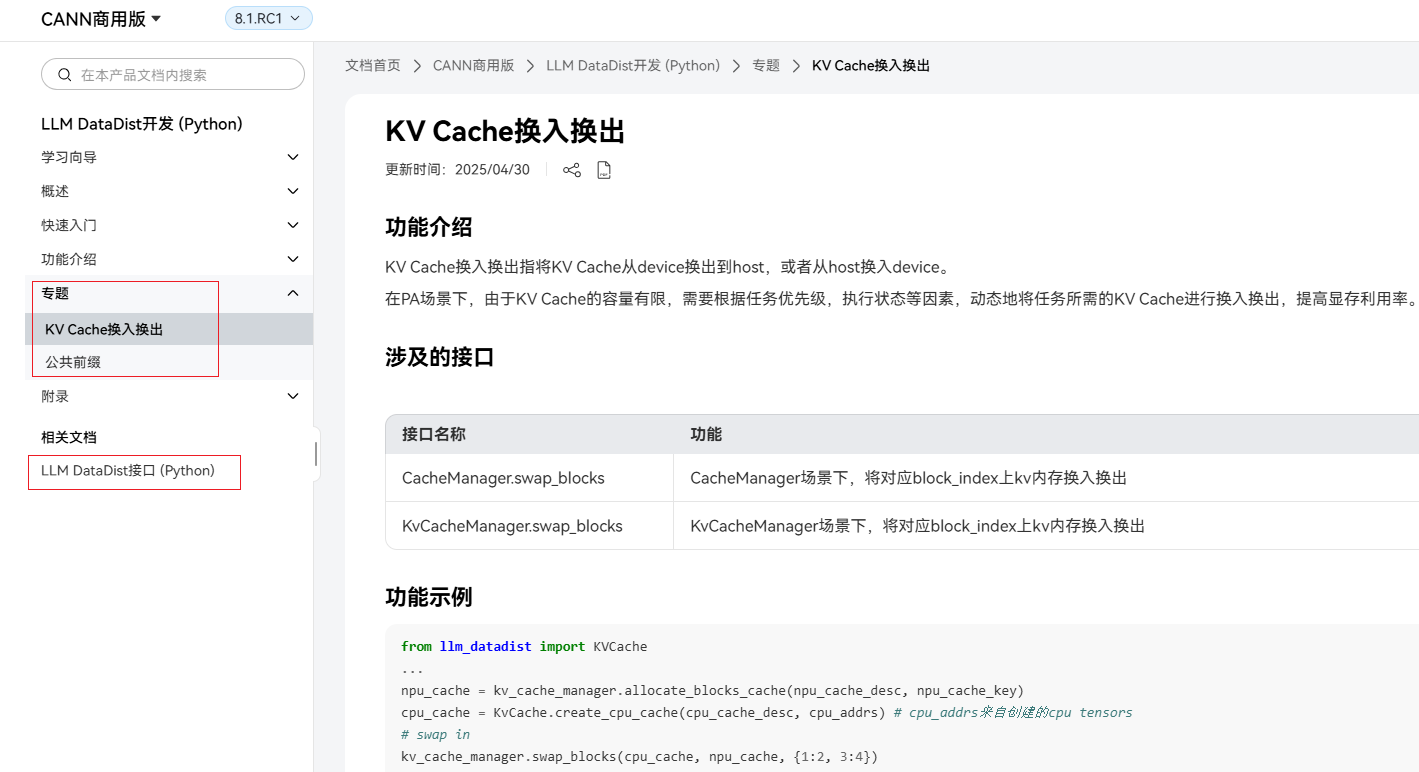This screenshot has height=772, width=1419.
Task: Click the documentation search field
Action: click(x=173, y=74)
